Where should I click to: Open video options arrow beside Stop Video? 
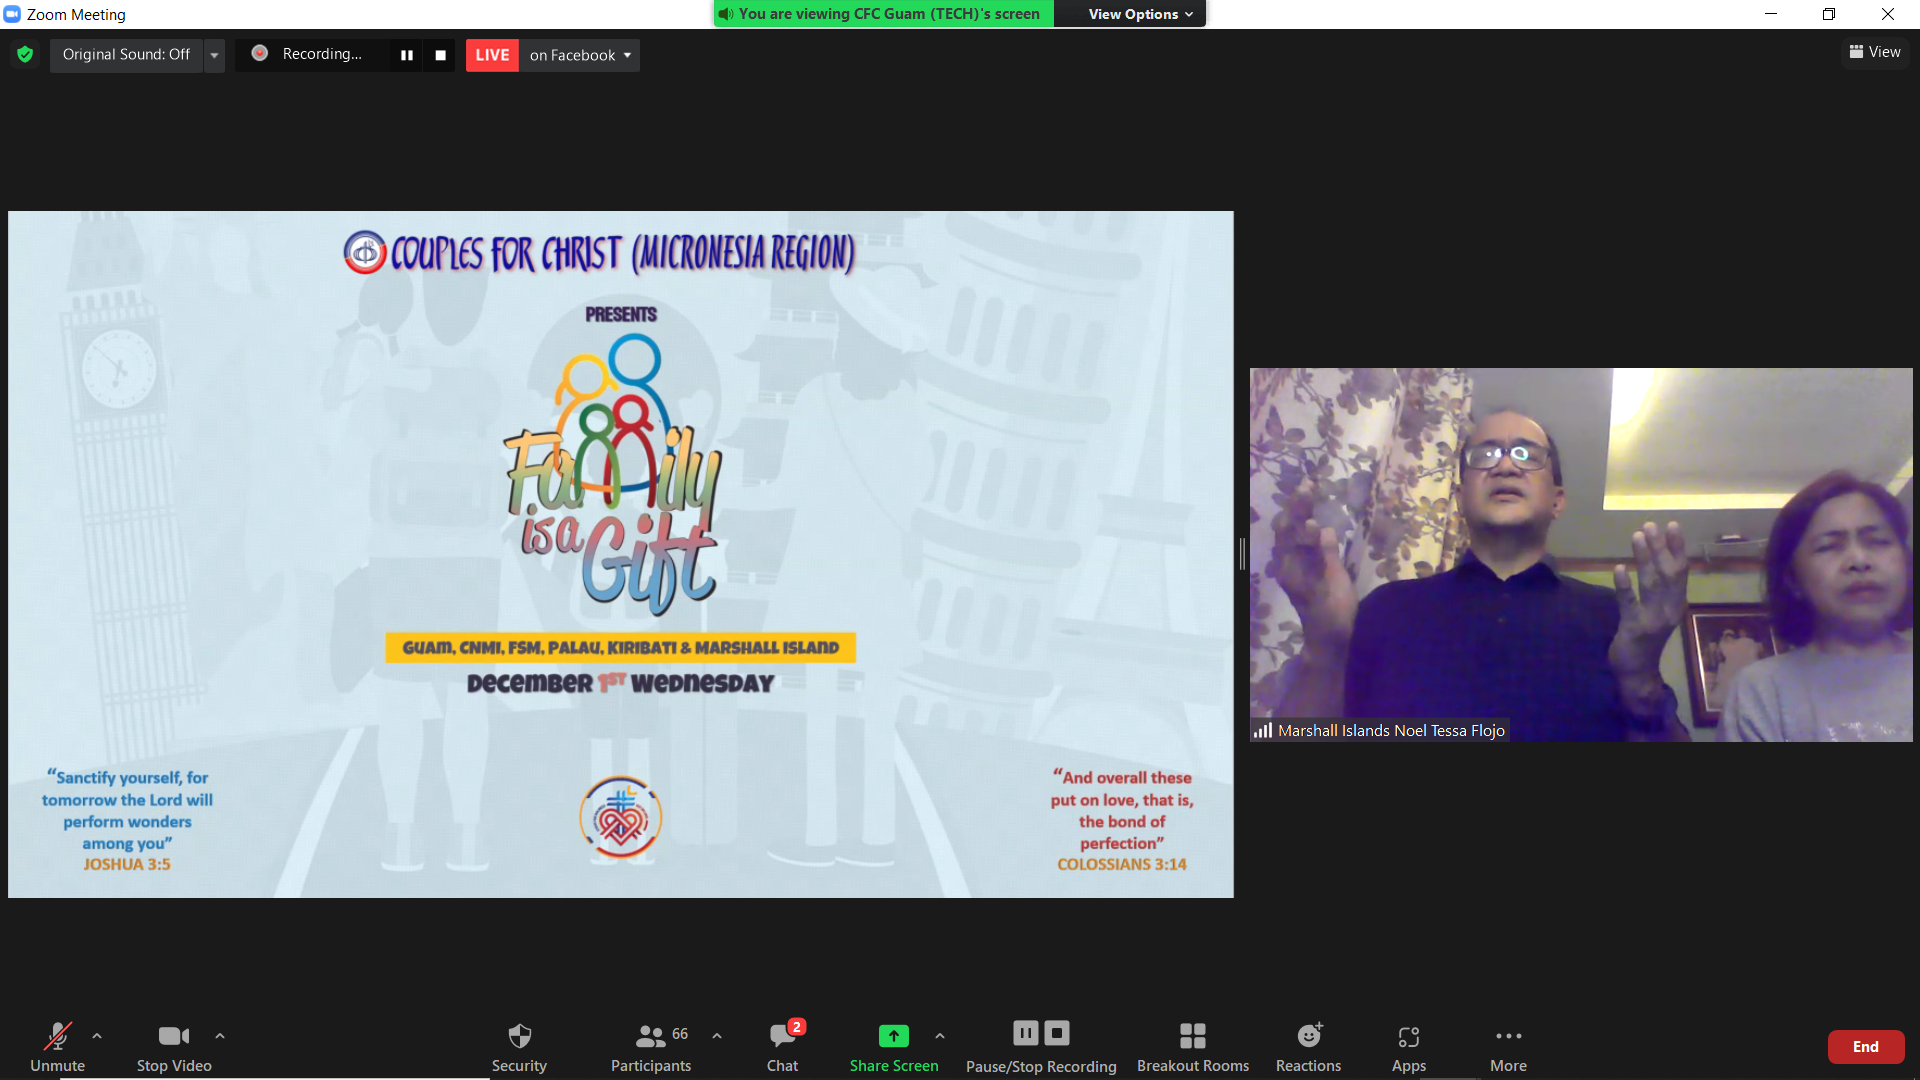tap(220, 1036)
